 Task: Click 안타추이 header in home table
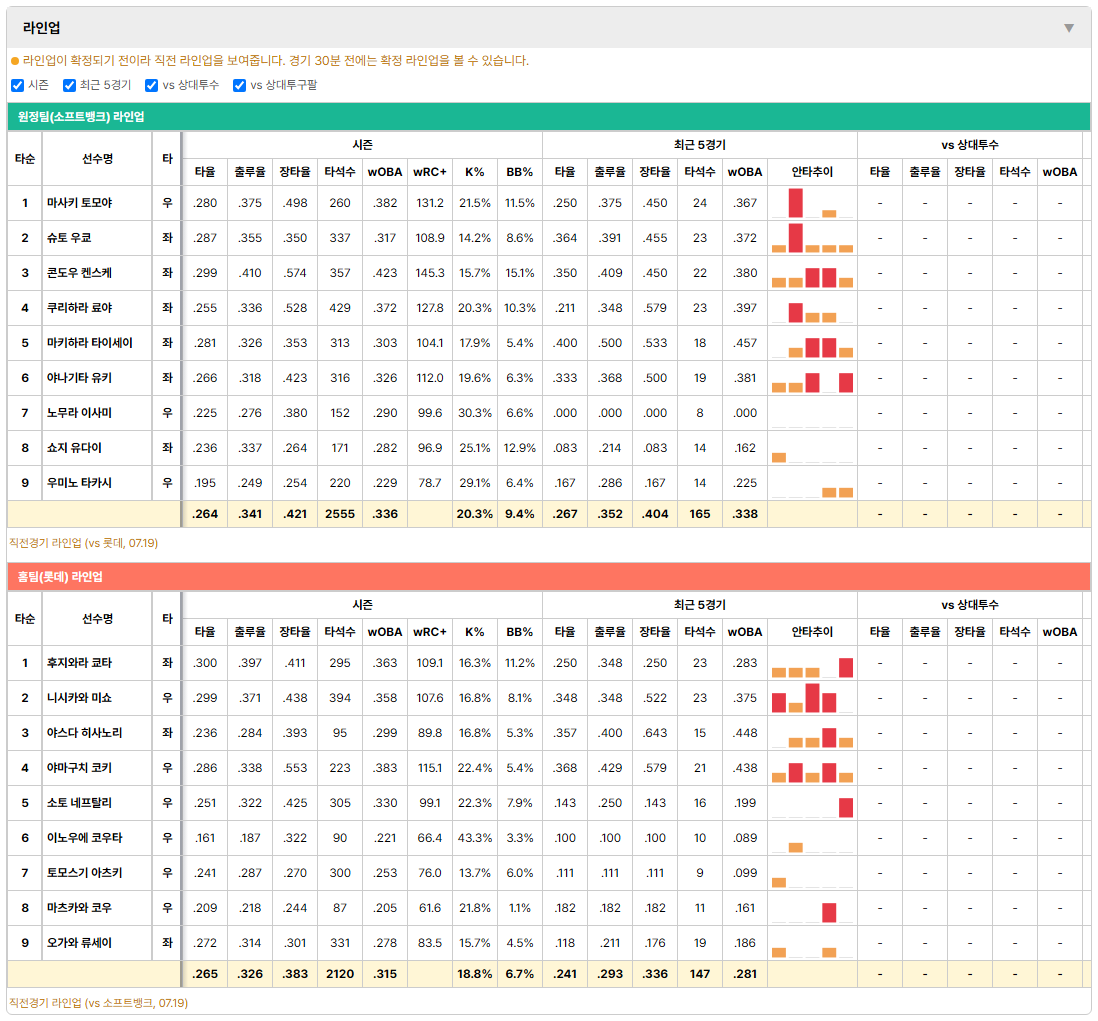[812, 632]
